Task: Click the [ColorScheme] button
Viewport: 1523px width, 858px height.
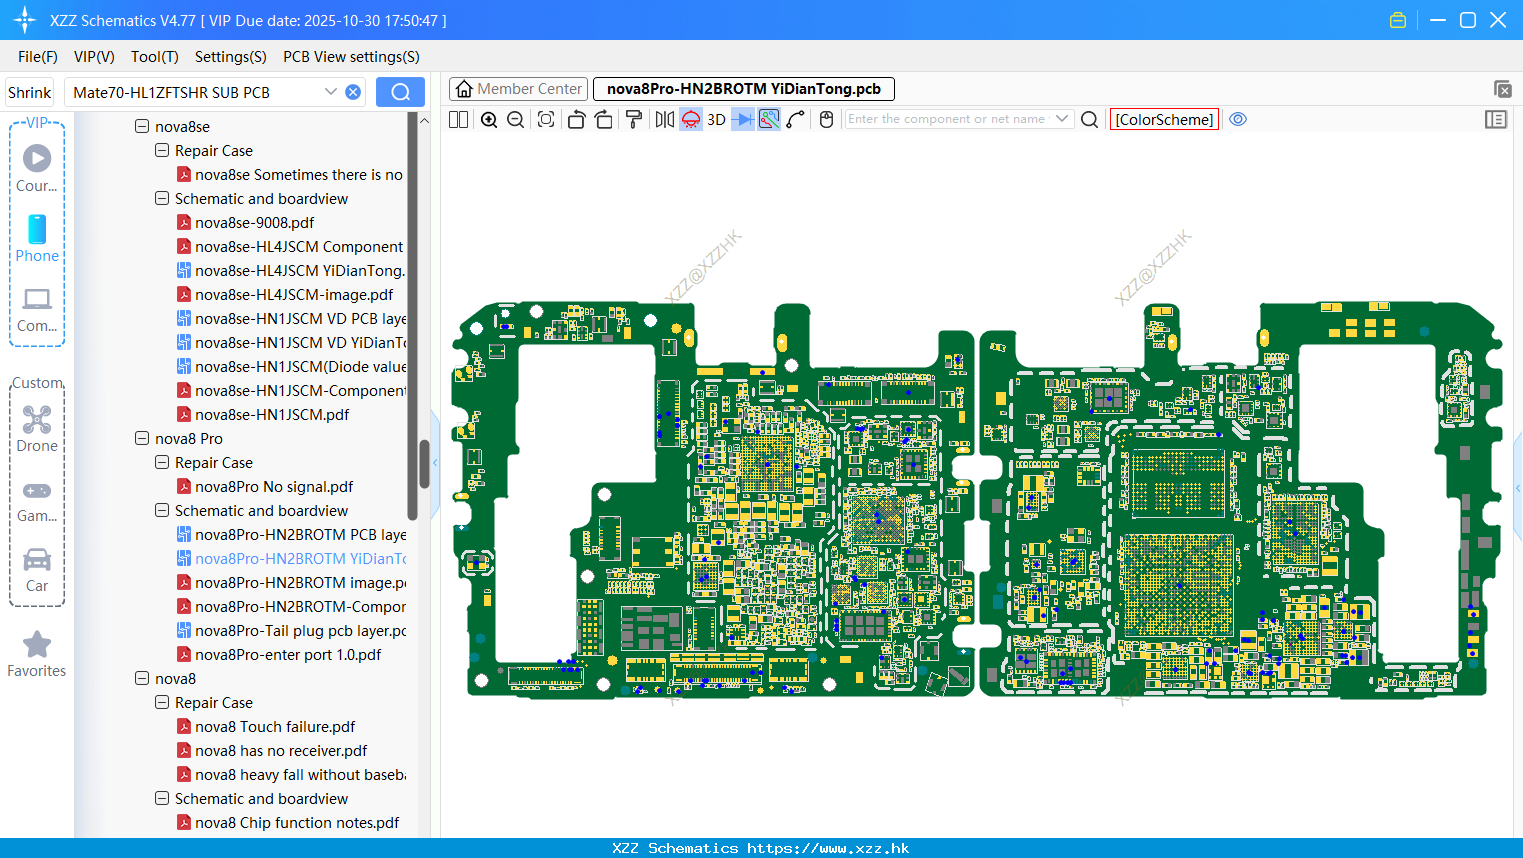Action: [1164, 119]
